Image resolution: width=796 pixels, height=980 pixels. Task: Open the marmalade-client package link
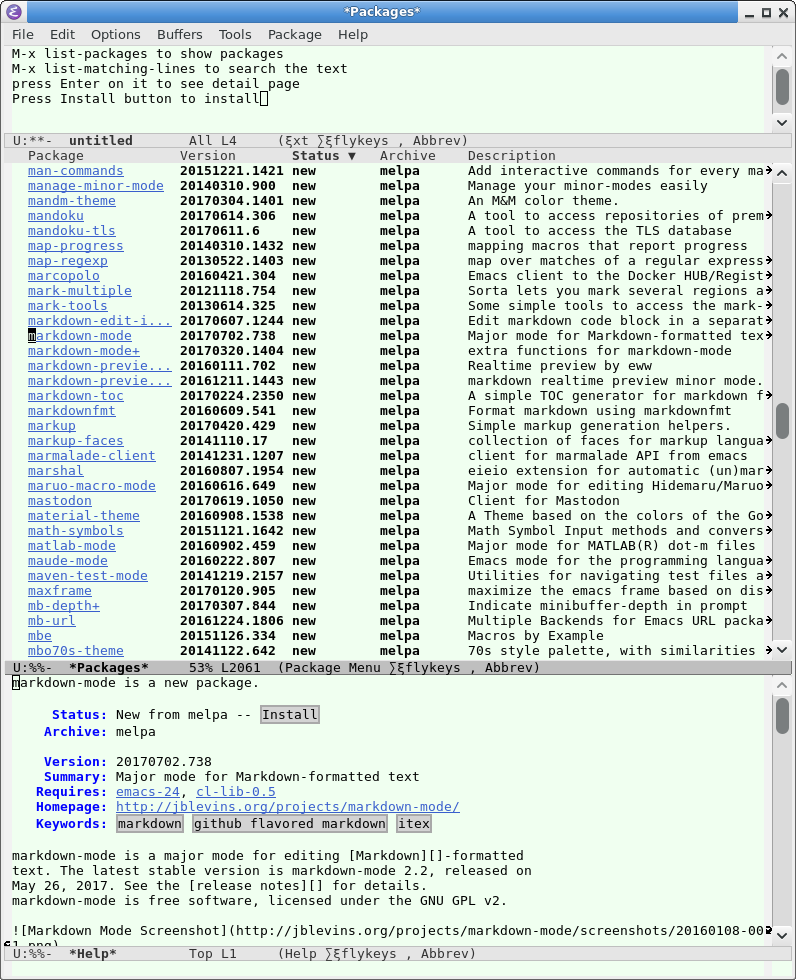coord(92,456)
